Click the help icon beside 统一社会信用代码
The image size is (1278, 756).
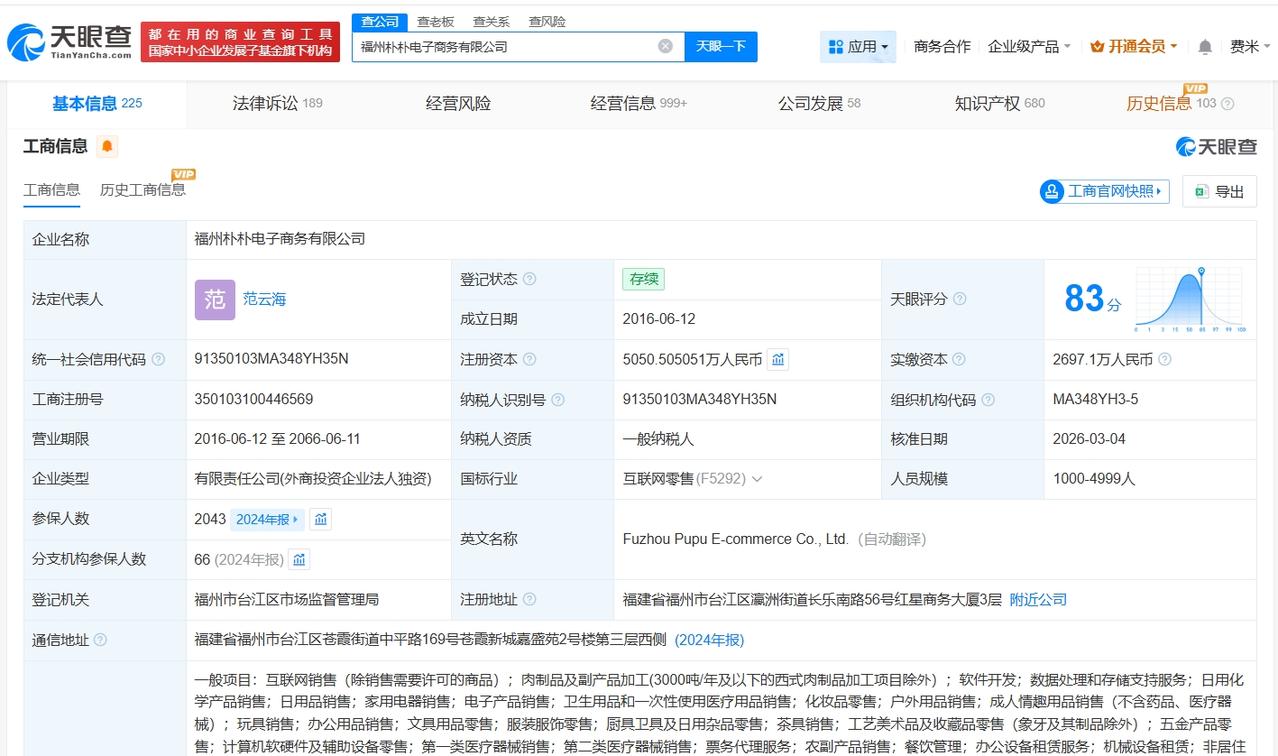click(x=158, y=359)
